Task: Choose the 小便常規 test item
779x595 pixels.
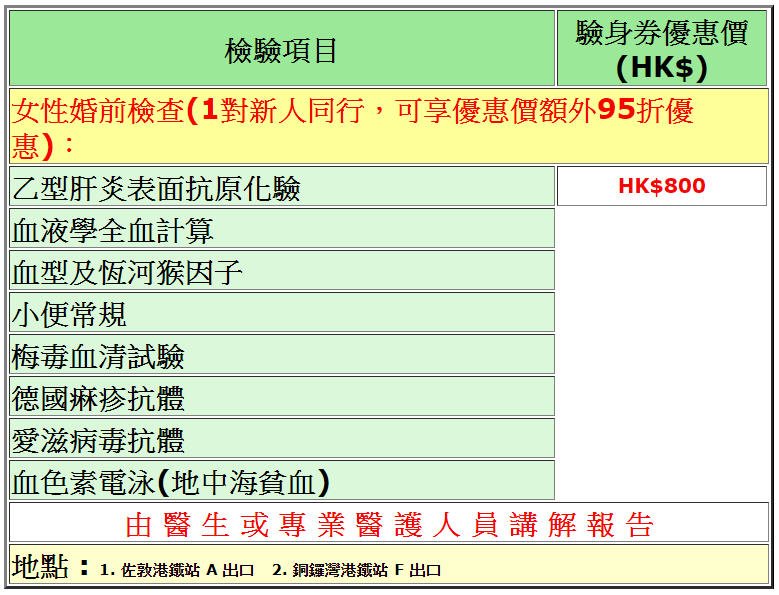Action: pos(70,315)
